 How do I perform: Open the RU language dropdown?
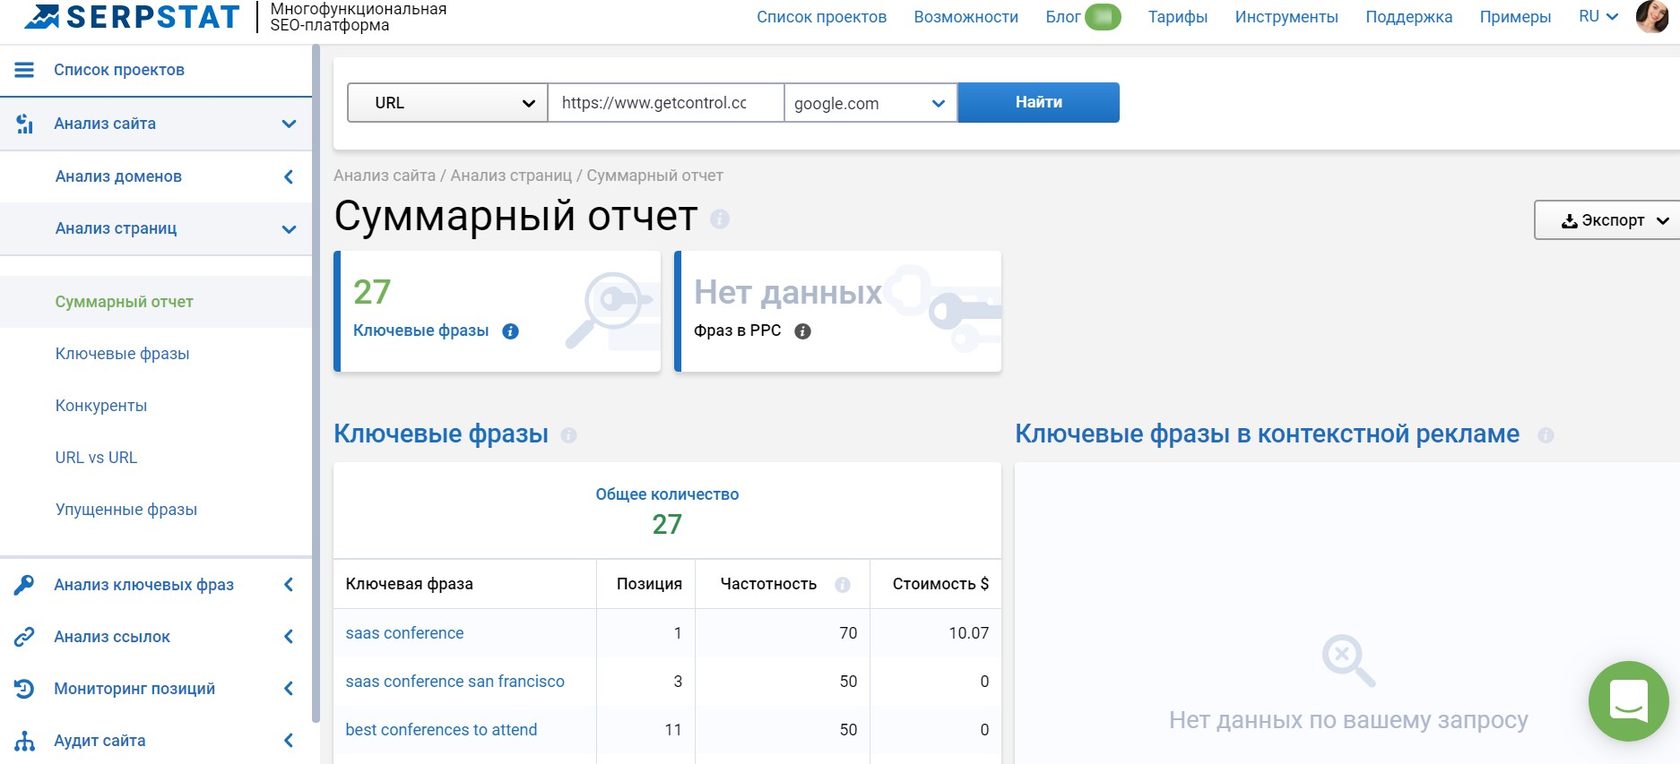pyautogui.click(x=1598, y=17)
